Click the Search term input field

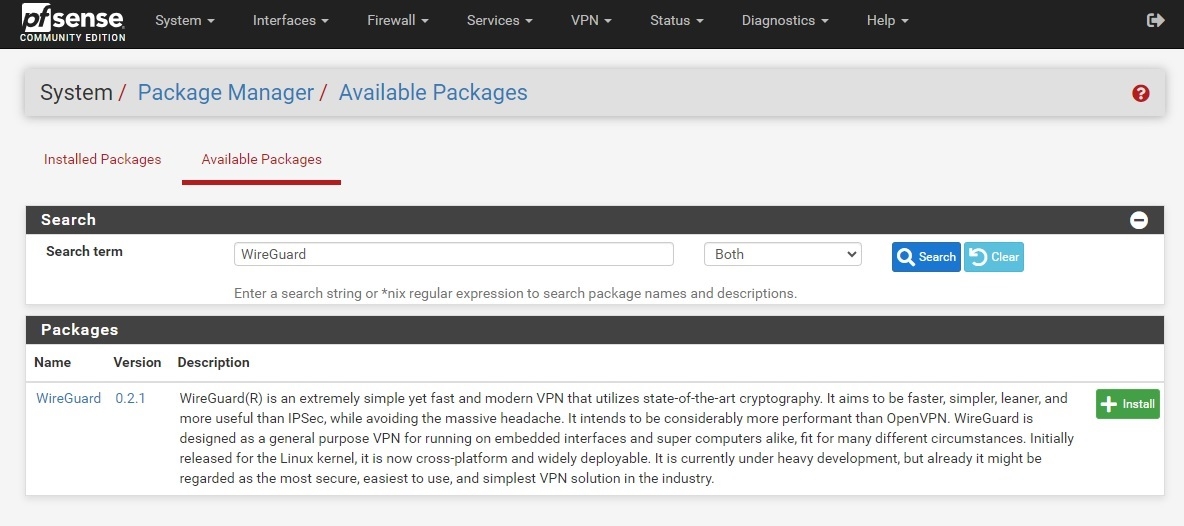coord(453,254)
